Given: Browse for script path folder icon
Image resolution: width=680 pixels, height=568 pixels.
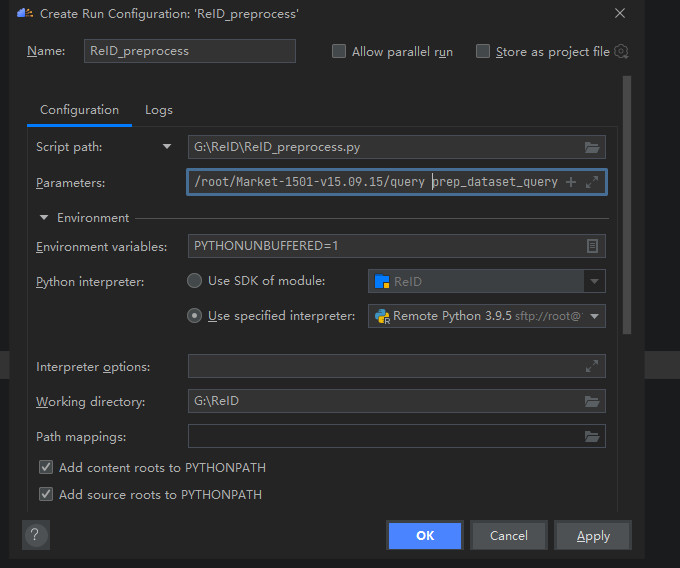Looking at the screenshot, I should 593,147.
